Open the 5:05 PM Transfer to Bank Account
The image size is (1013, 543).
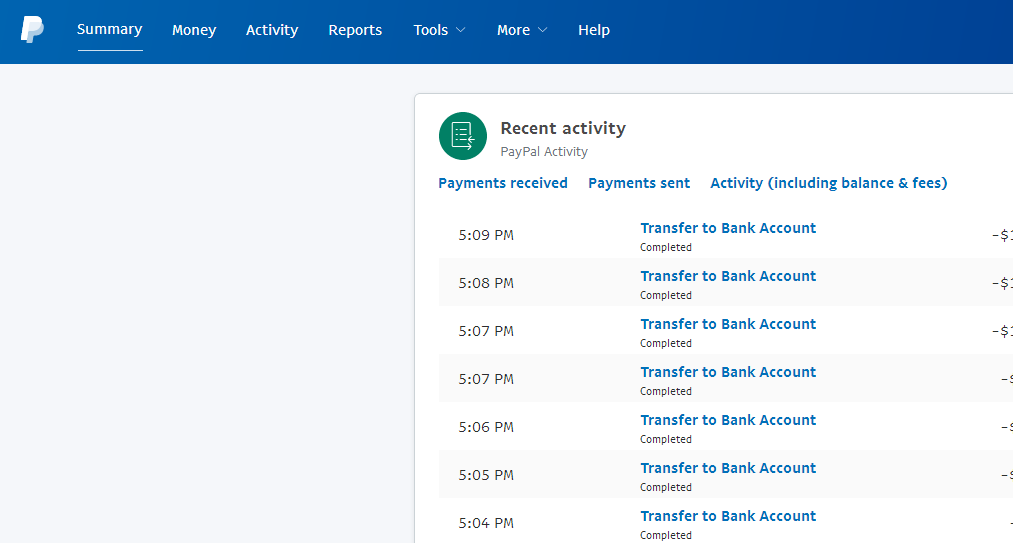[728, 468]
